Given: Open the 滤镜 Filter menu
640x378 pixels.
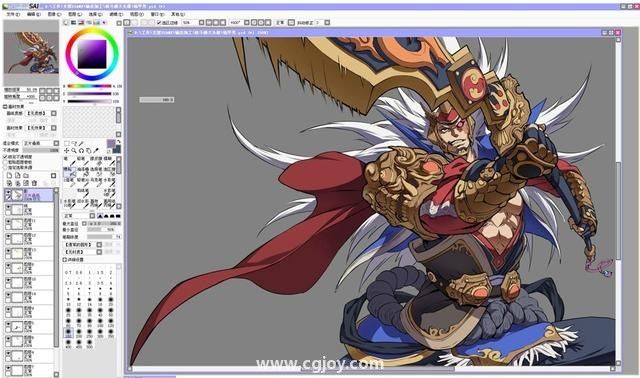Looking at the screenshot, I should [116, 14].
